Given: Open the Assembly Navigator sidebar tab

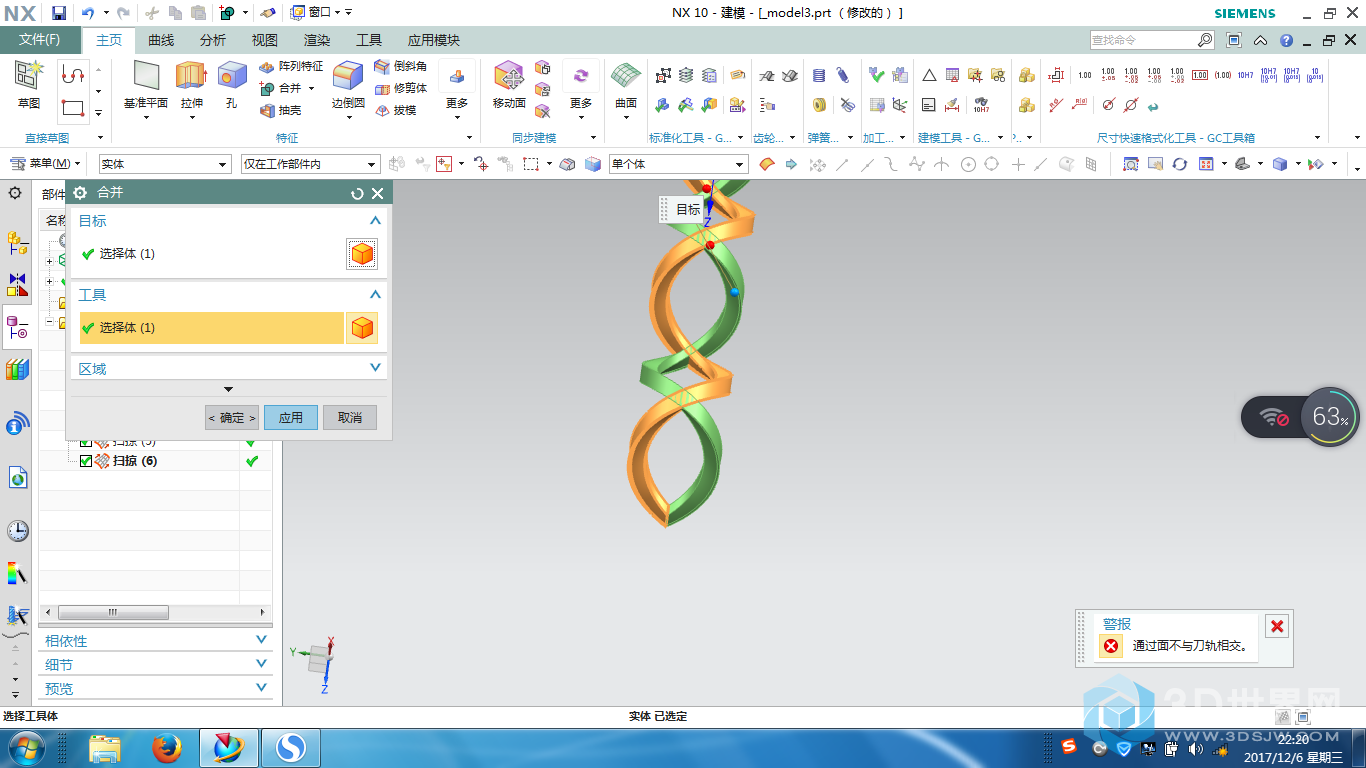Looking at the screenshot, I should point(17,243).
